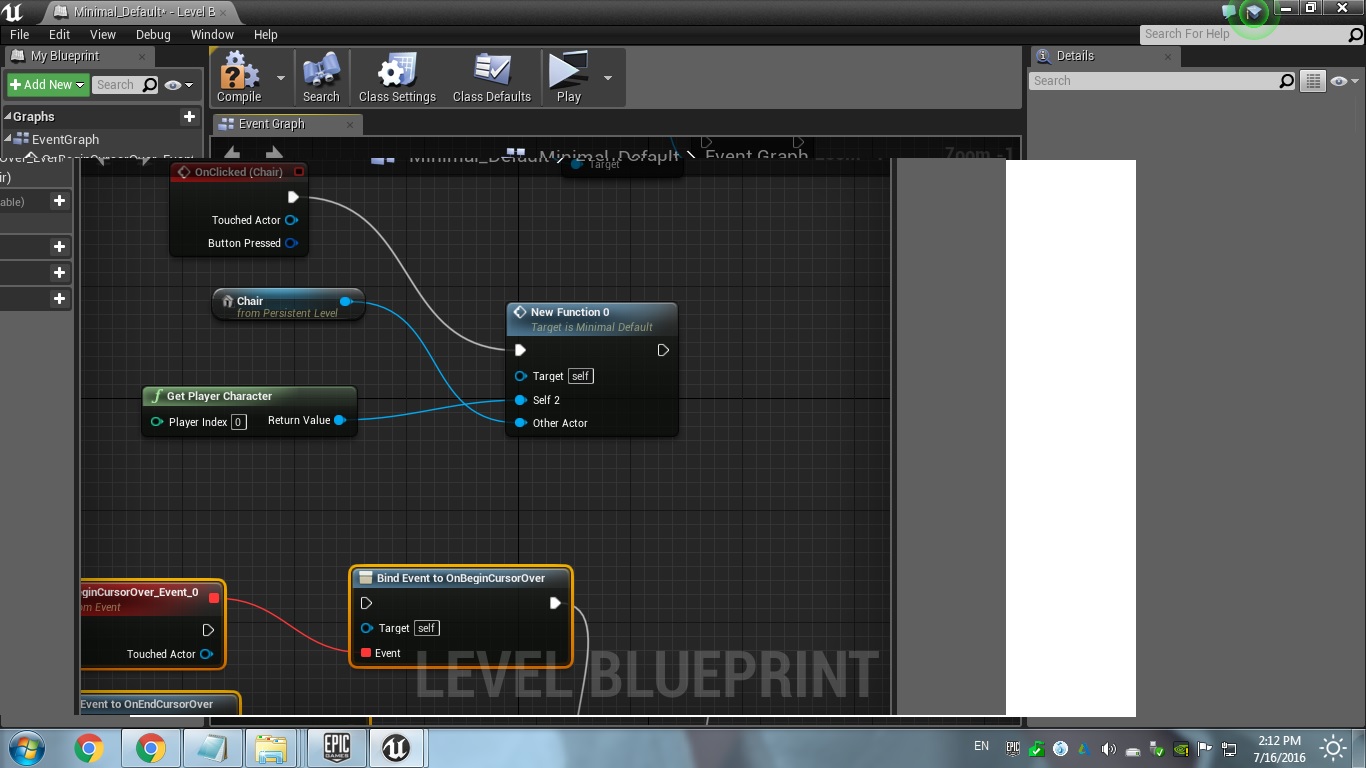Open the File menu
The width and height of the screenshot is (1366, 768).
pyautogui.click(x=19, y=34)
